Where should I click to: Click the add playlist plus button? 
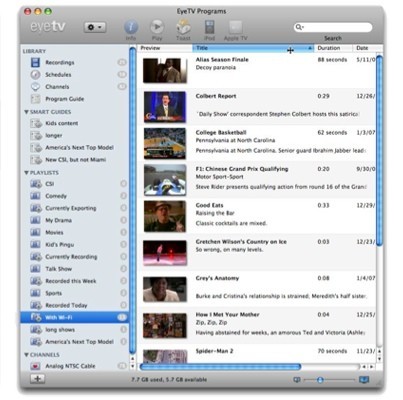(37, 379)
